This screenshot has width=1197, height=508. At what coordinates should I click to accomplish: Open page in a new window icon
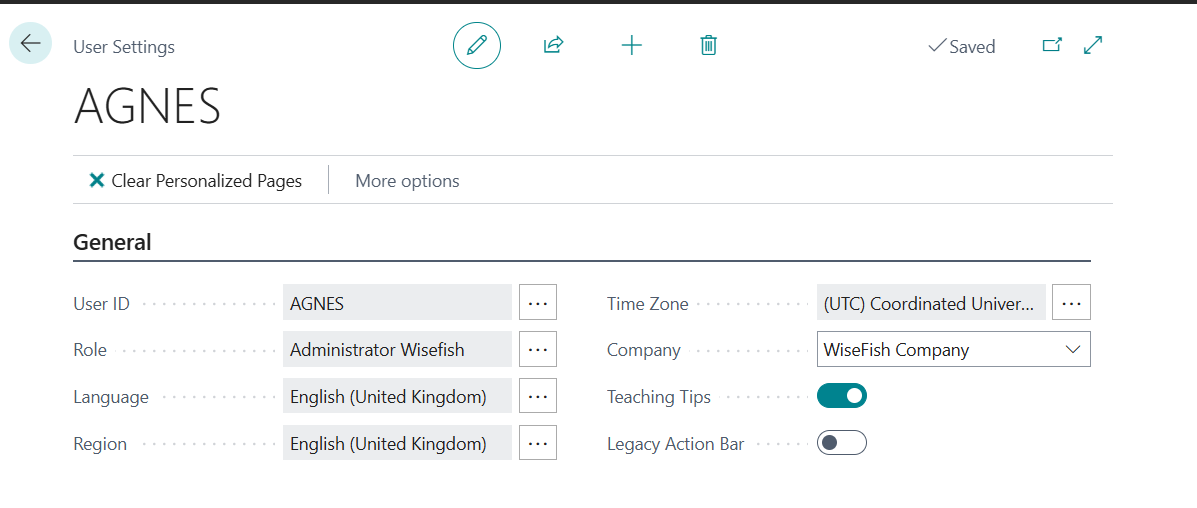(x=1052, y=45)
